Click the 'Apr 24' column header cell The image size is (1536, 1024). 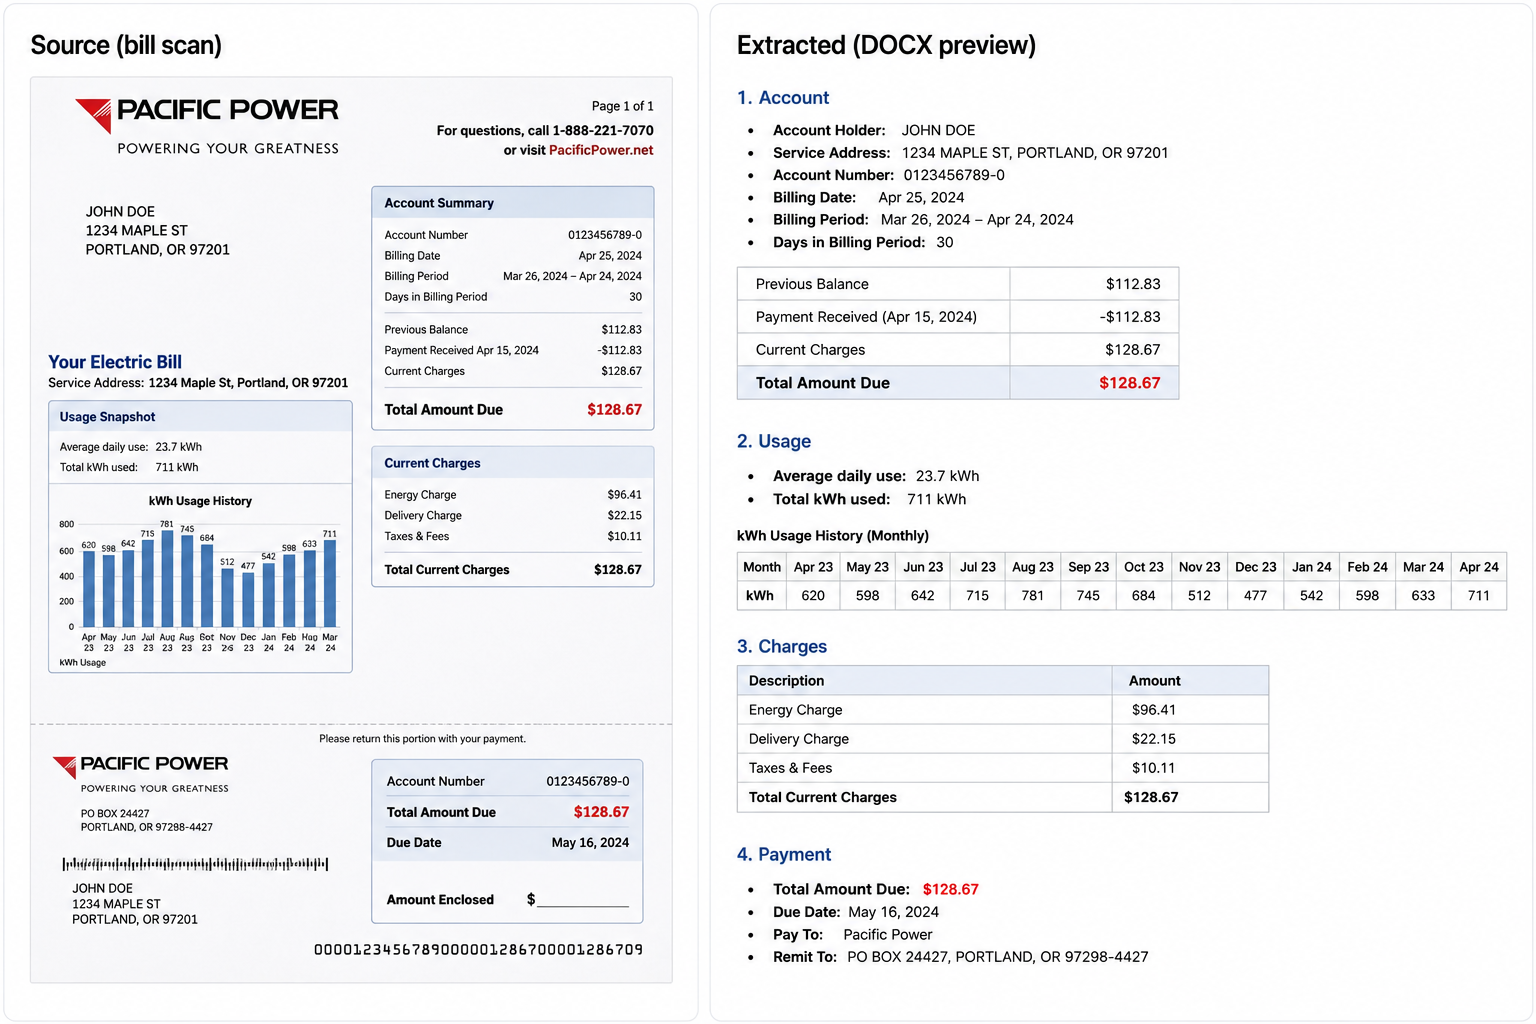(1479, 567)
